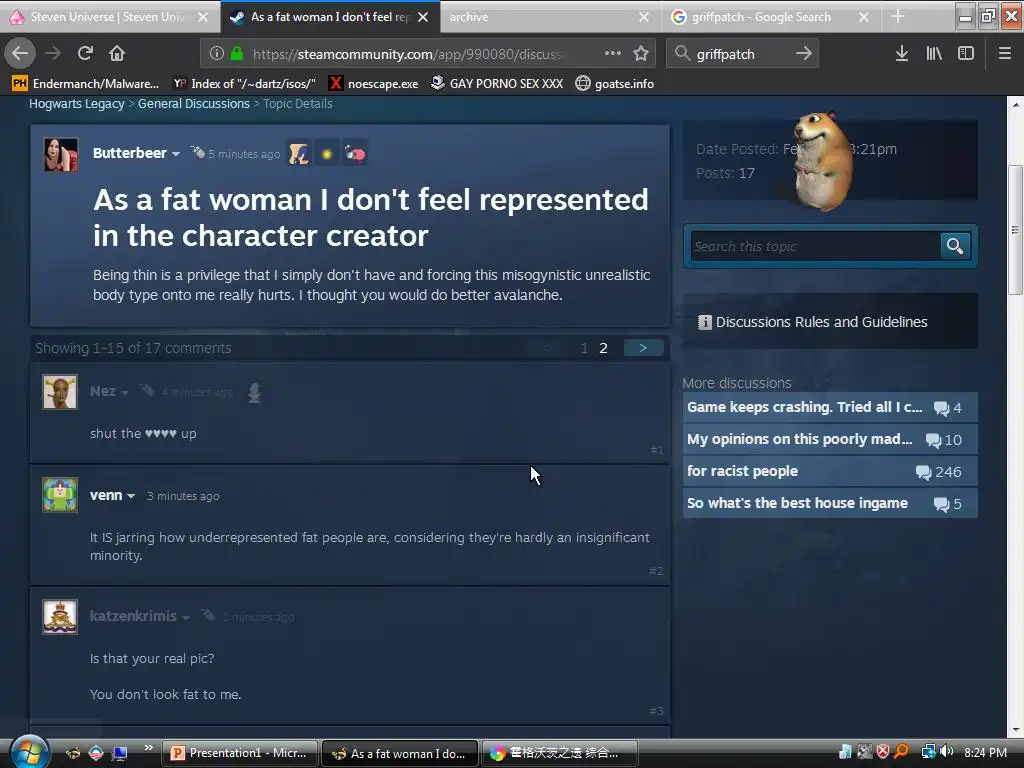Click scrollbar down arrow
The width and height of the screenshot is (1024, 768).
click(1015, 730)
